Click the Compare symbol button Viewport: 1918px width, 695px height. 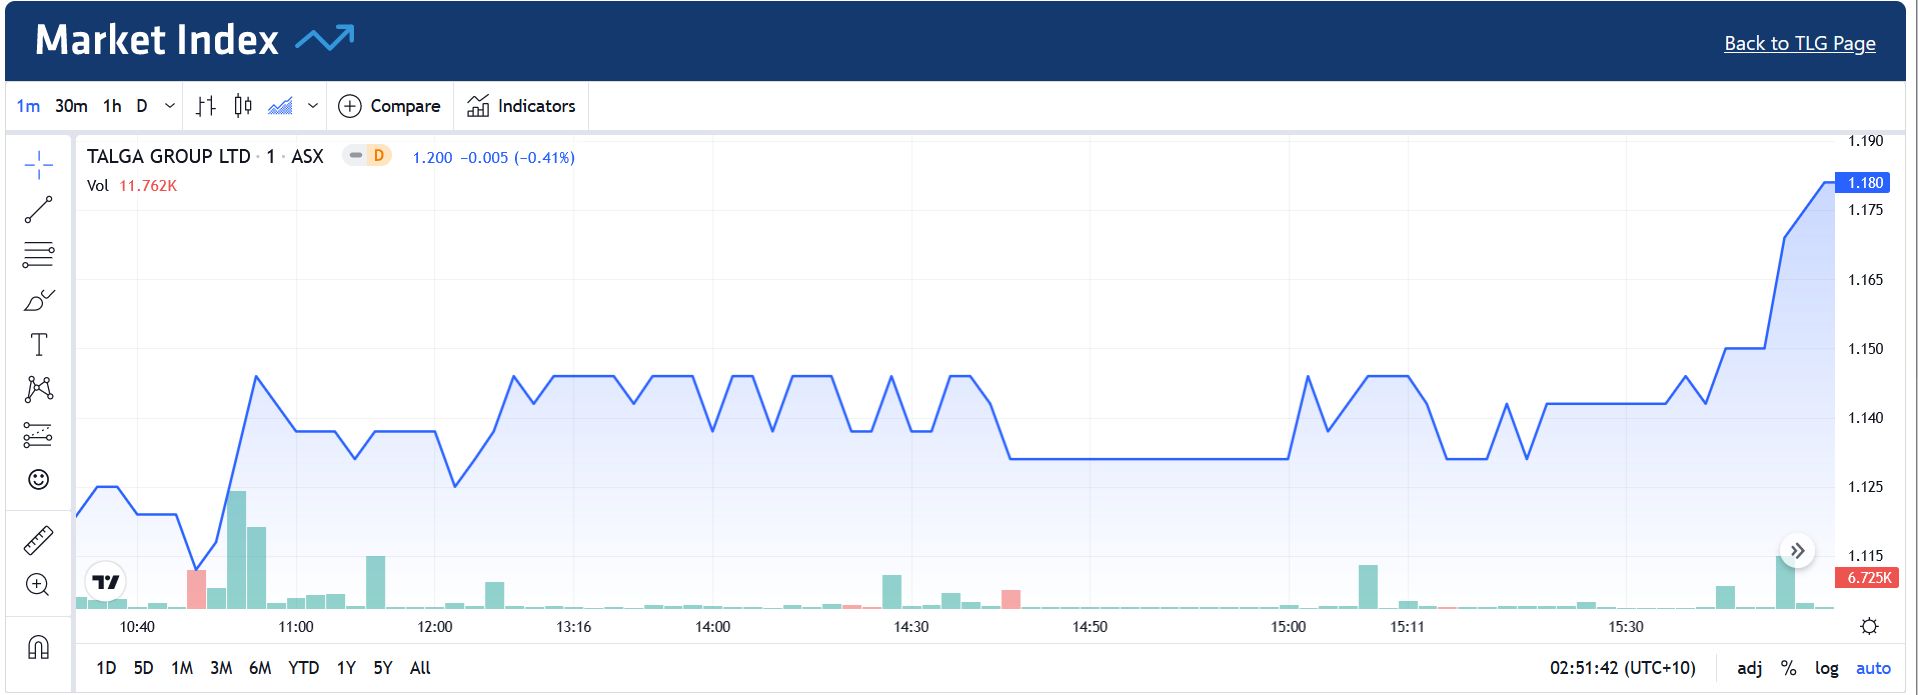390,106
